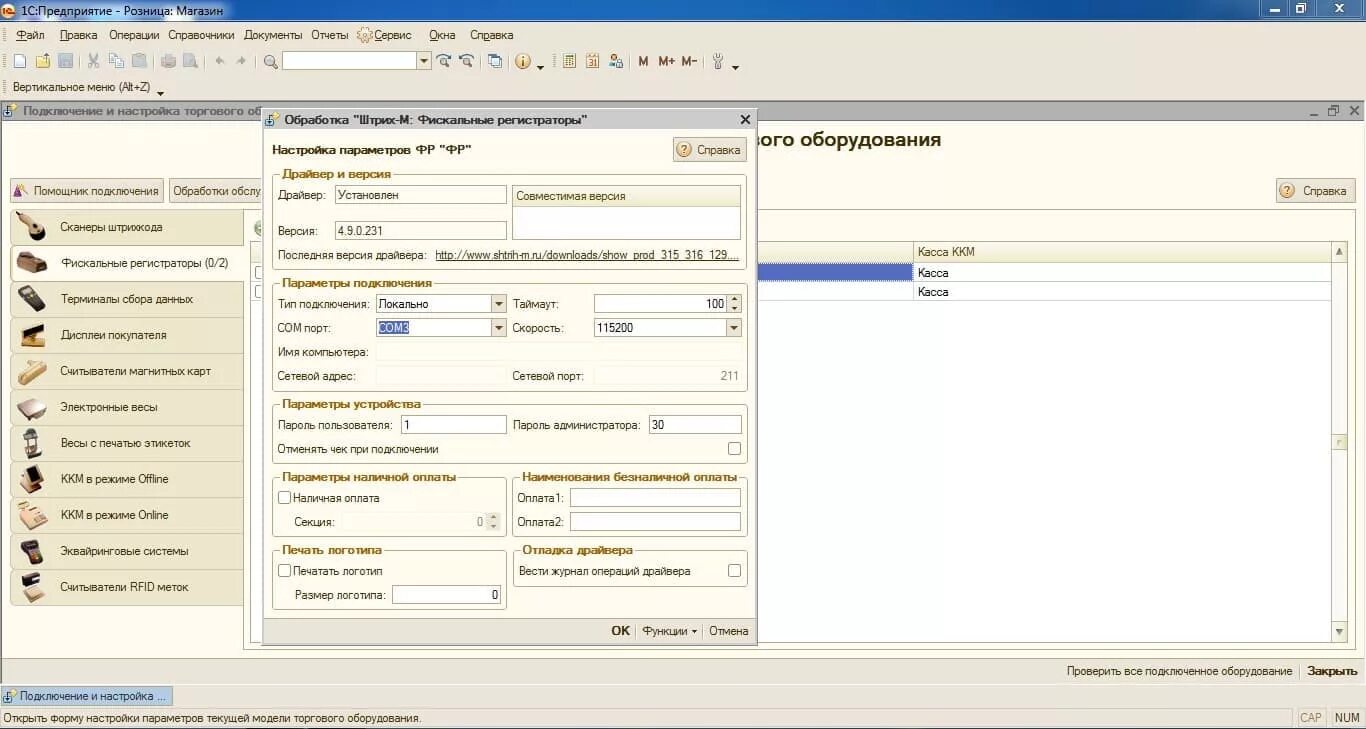Click the M+ memory add button

[666, 61]
